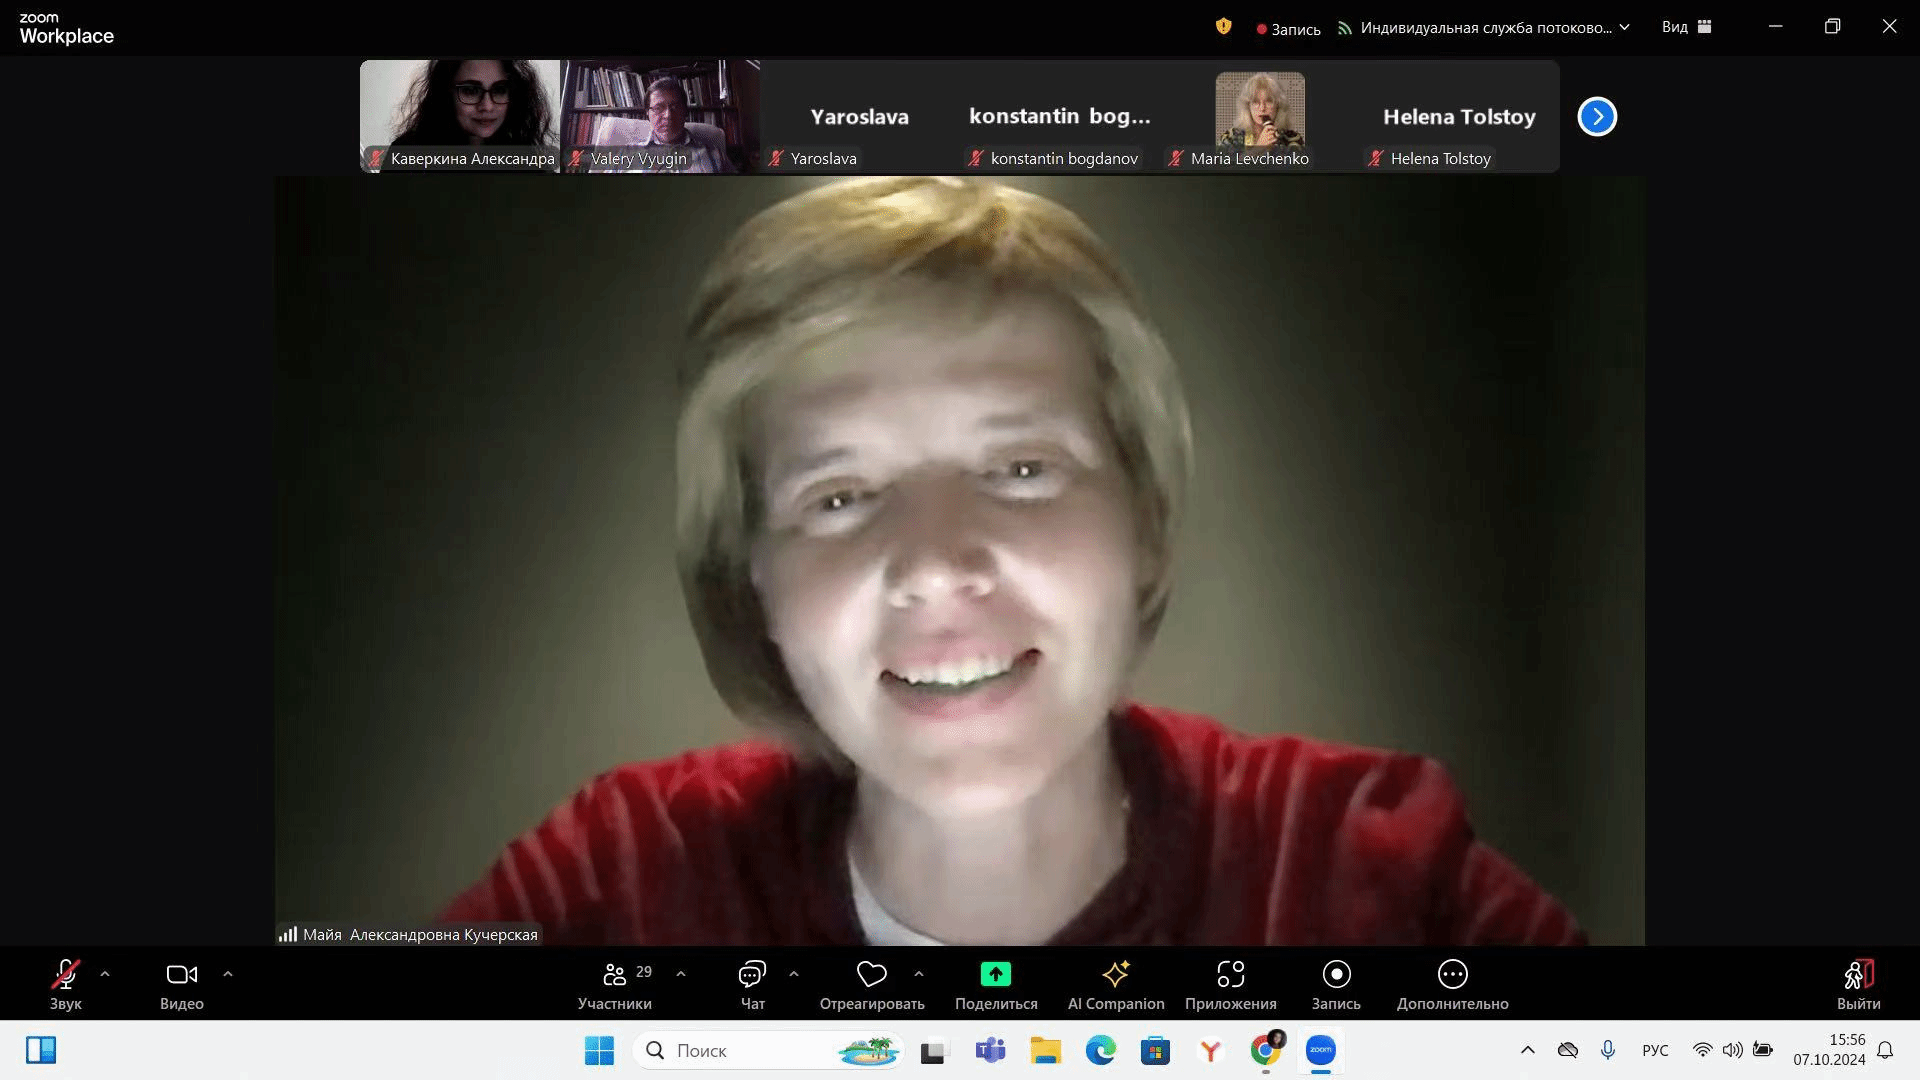Viewport: 1920px width, 1080px height.
Task: Expand the participants options caret
Action: (x=681, y=973)
